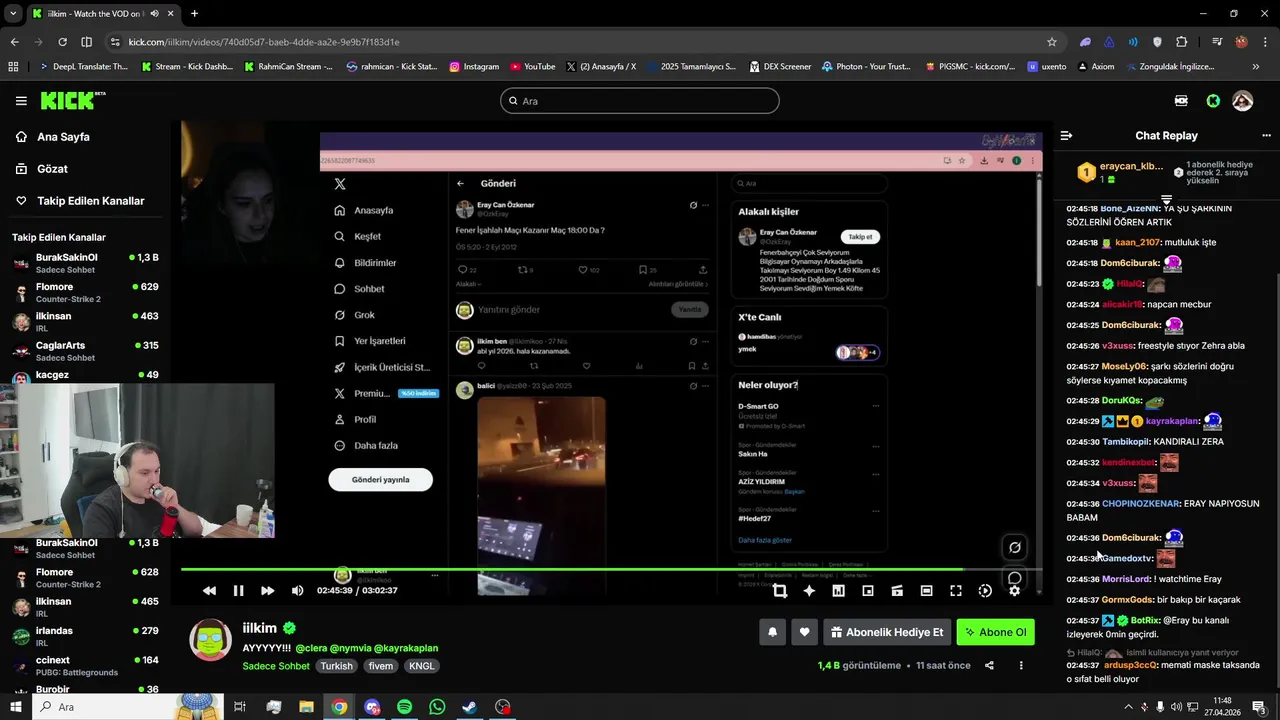Follow channel with the heart button

click(x=804, y=632)
